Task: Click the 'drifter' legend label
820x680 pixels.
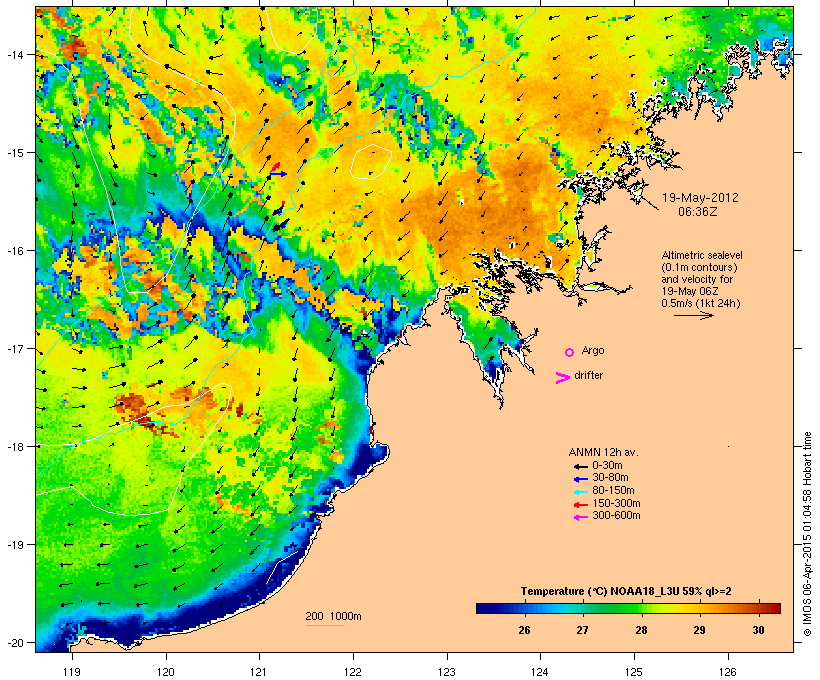Action: [588, 375]
